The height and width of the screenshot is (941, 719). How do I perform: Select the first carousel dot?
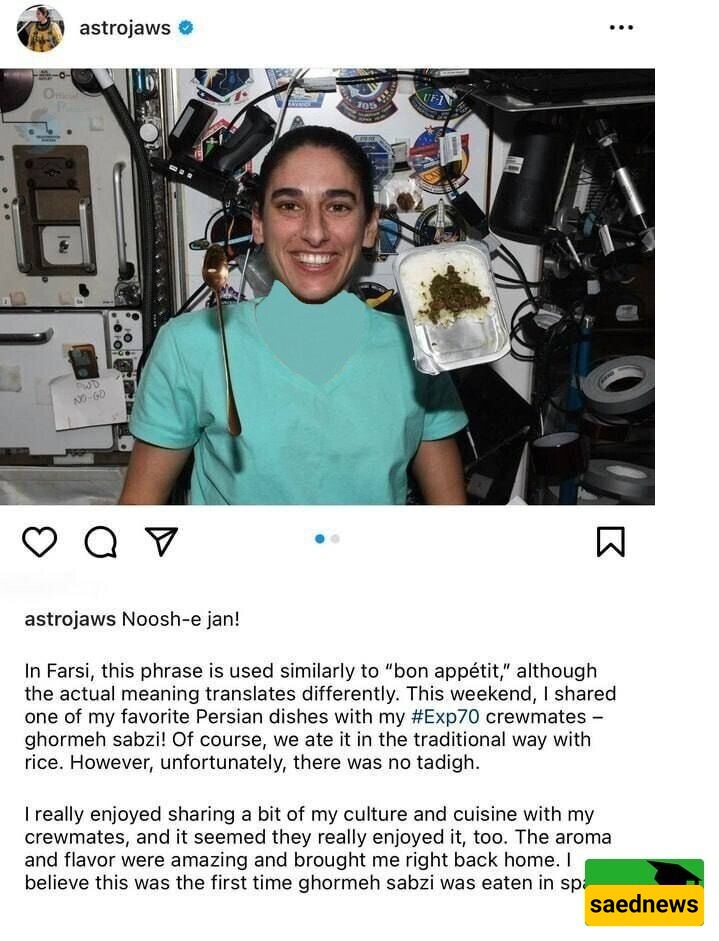pyautogui.click(x=319, y=539)
